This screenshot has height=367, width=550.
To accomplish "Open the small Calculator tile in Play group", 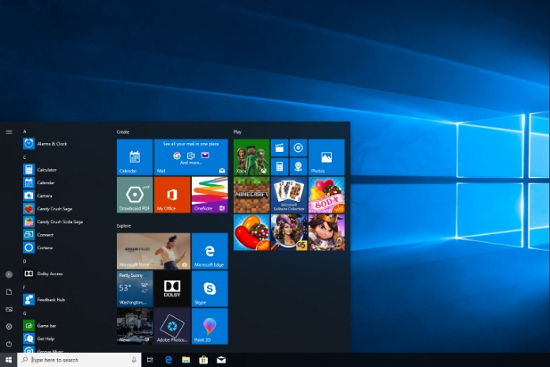I will click(x=280, y=166).
